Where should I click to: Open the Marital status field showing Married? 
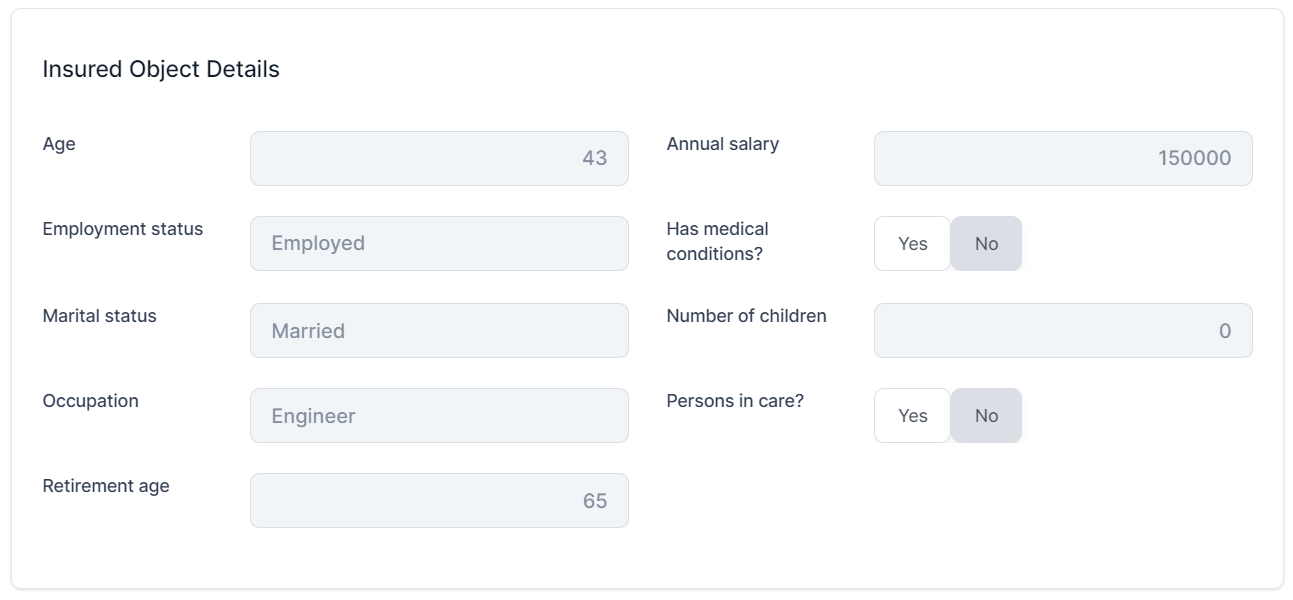[x=439, y=331]
